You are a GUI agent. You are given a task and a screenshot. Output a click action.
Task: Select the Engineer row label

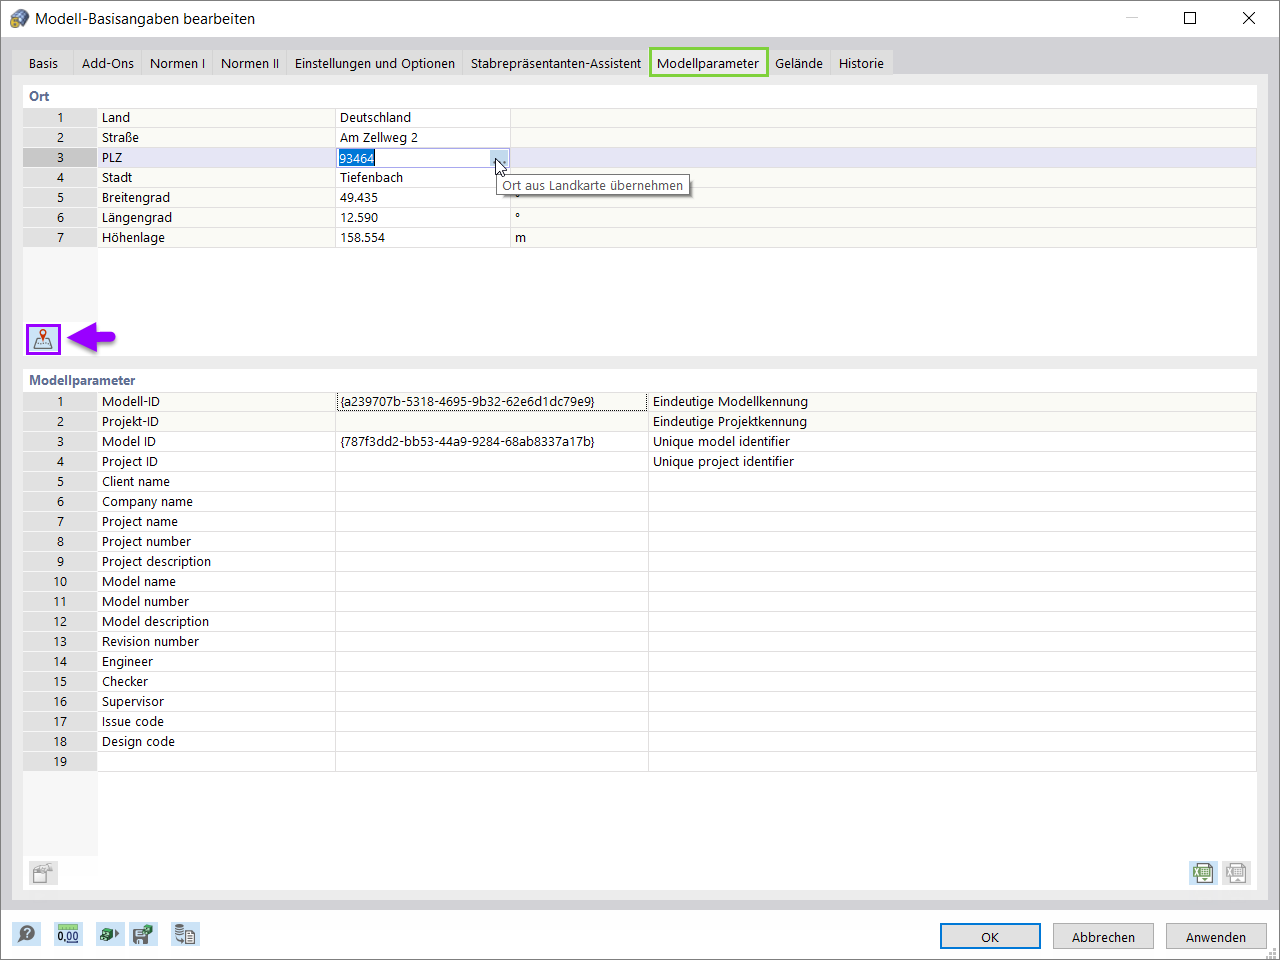pos(127,662)
